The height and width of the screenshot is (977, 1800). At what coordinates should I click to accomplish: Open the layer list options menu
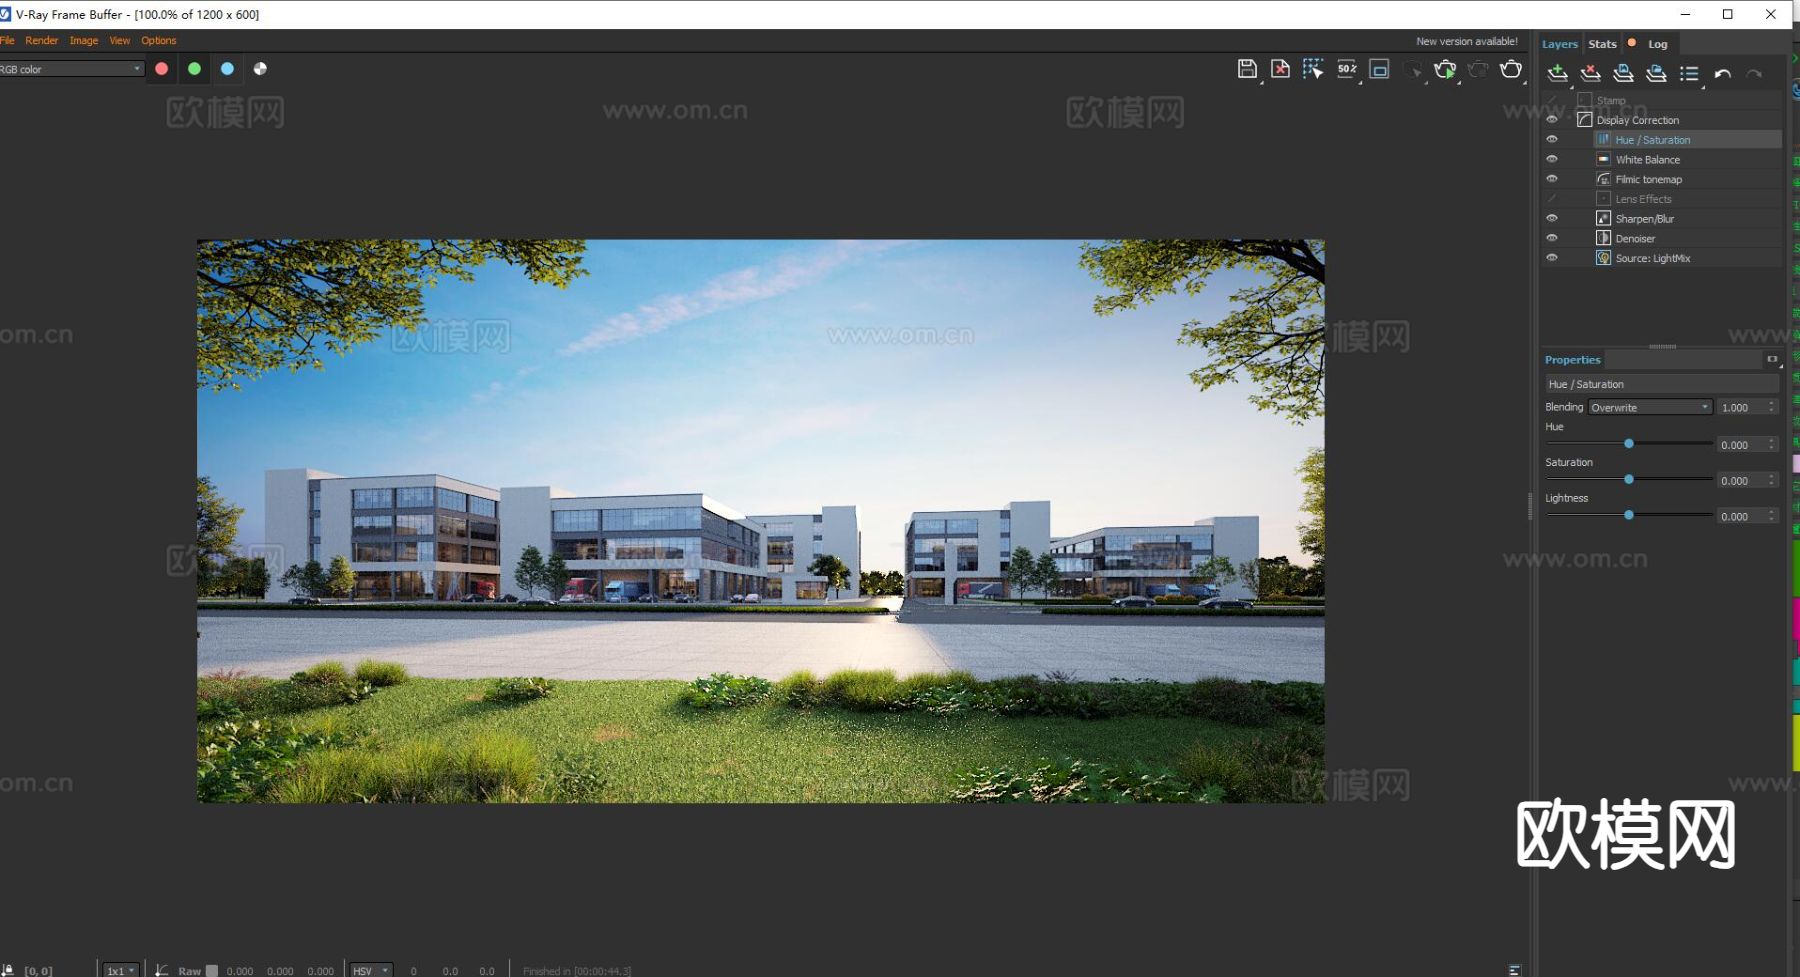coord(1689,73)
